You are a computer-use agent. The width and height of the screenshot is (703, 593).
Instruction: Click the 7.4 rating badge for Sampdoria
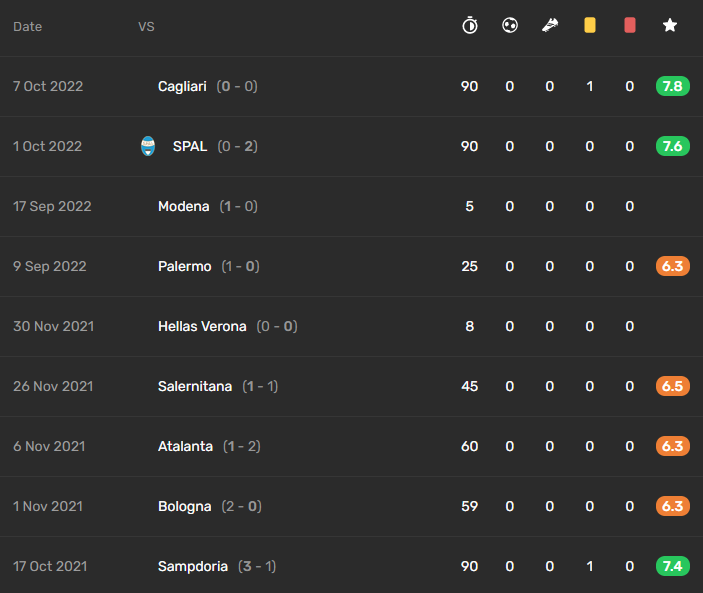click(673, 566)
